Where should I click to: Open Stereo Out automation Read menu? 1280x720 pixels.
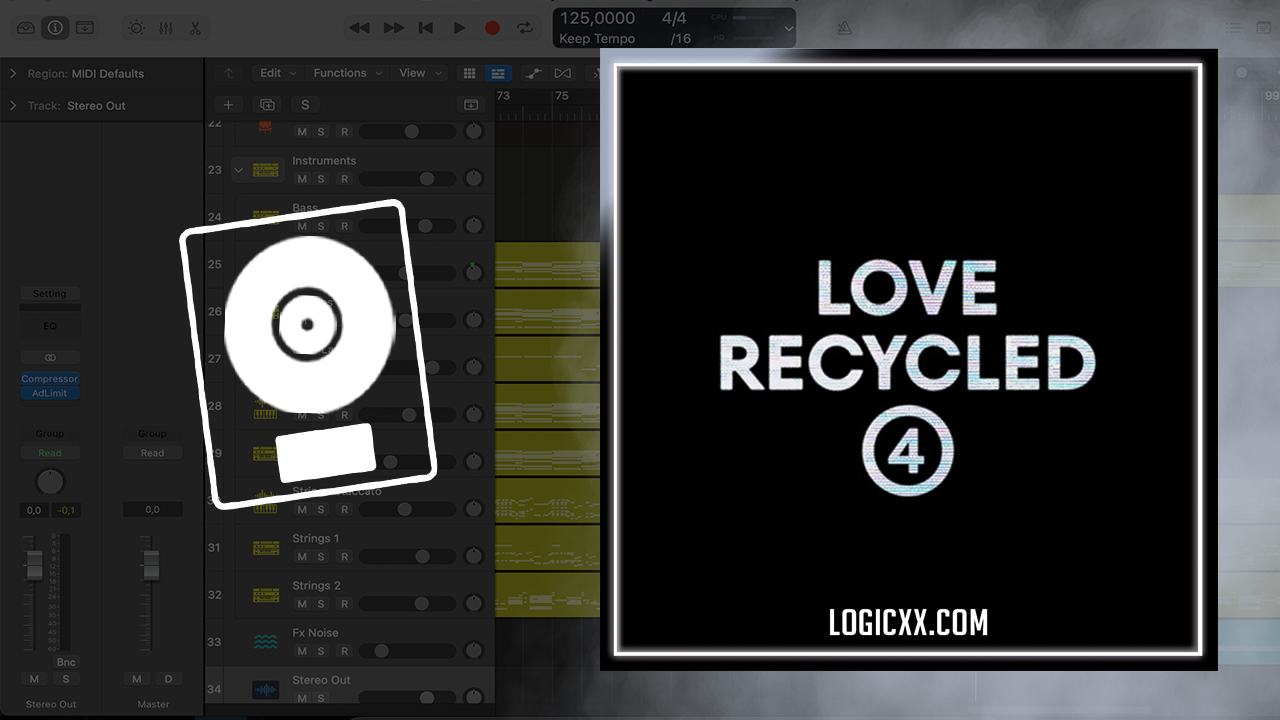[50, 453]
